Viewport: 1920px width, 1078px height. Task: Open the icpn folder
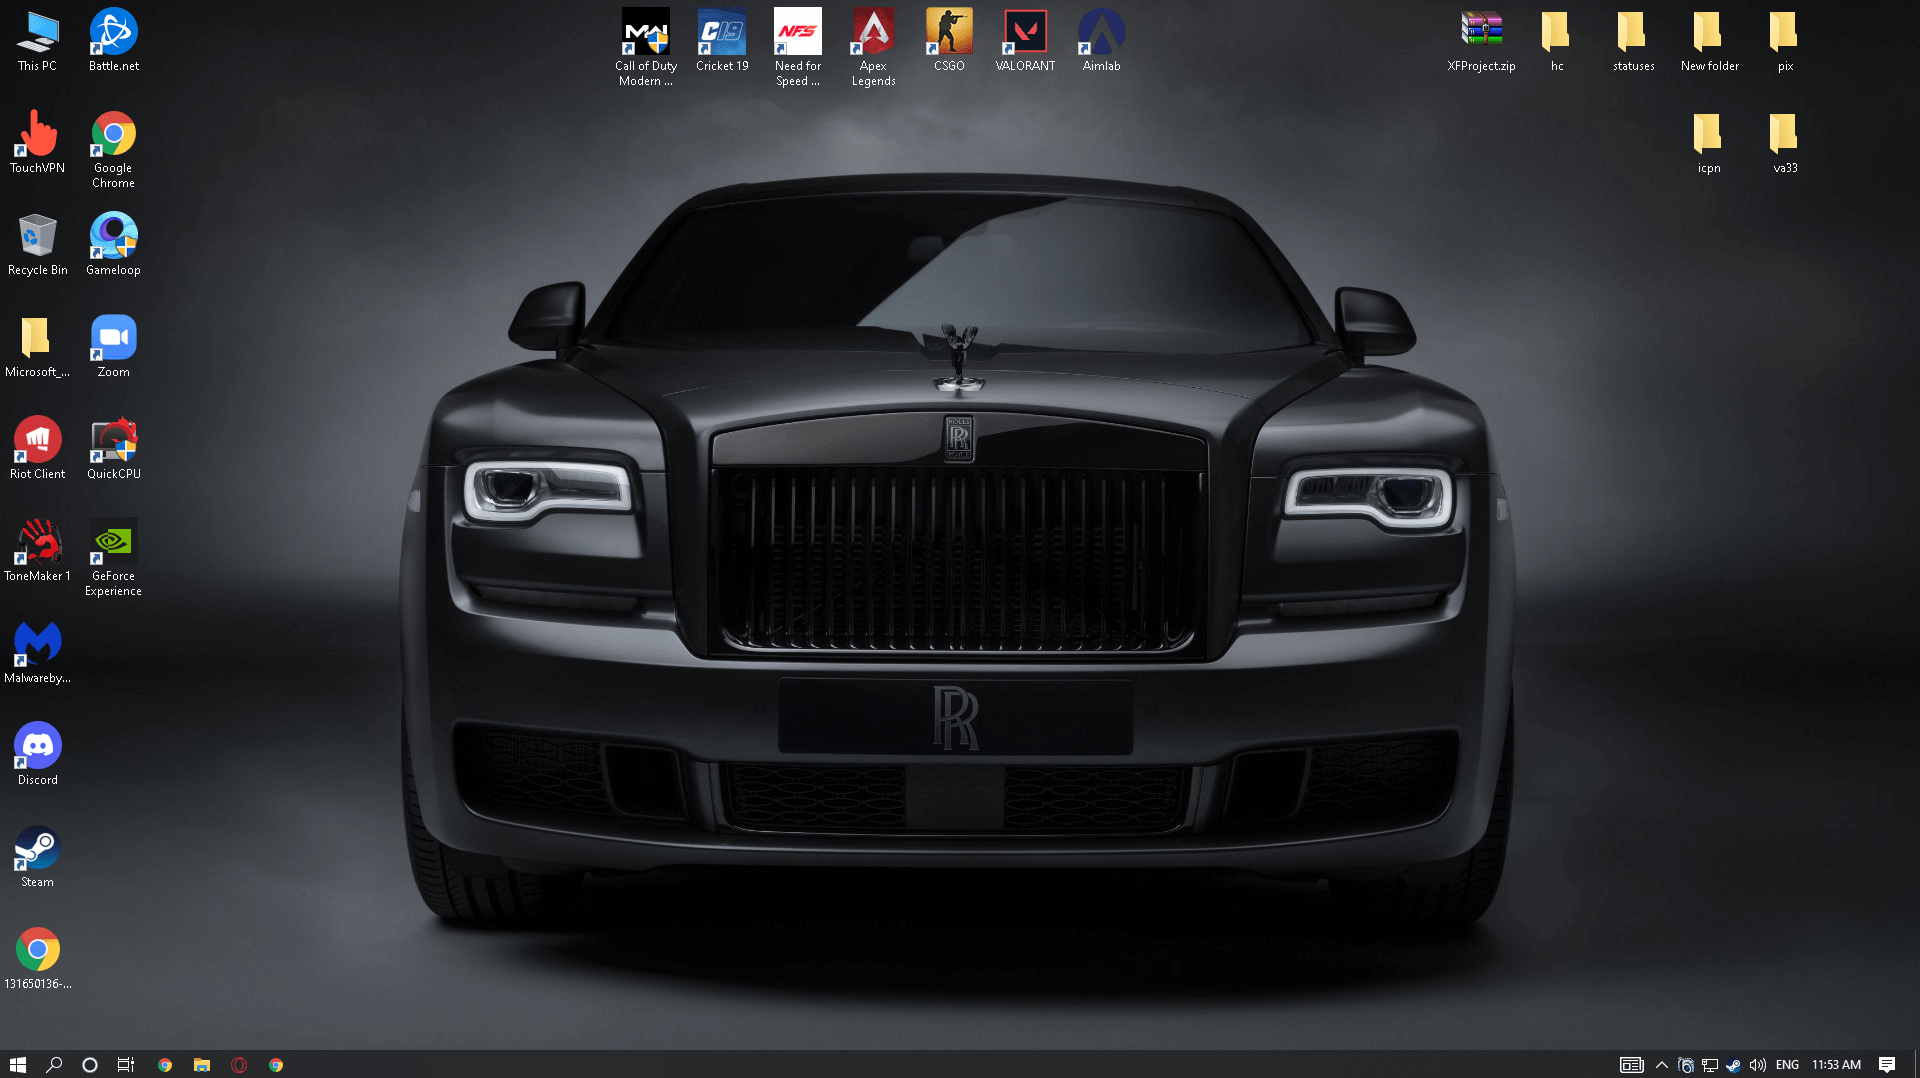[1709, 143]
